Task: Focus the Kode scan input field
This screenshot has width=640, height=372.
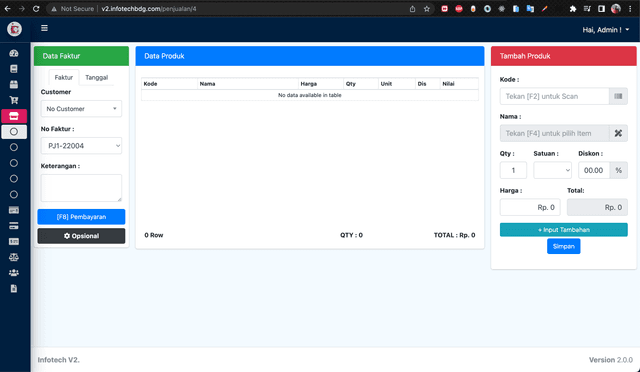Action: (554, 96)
